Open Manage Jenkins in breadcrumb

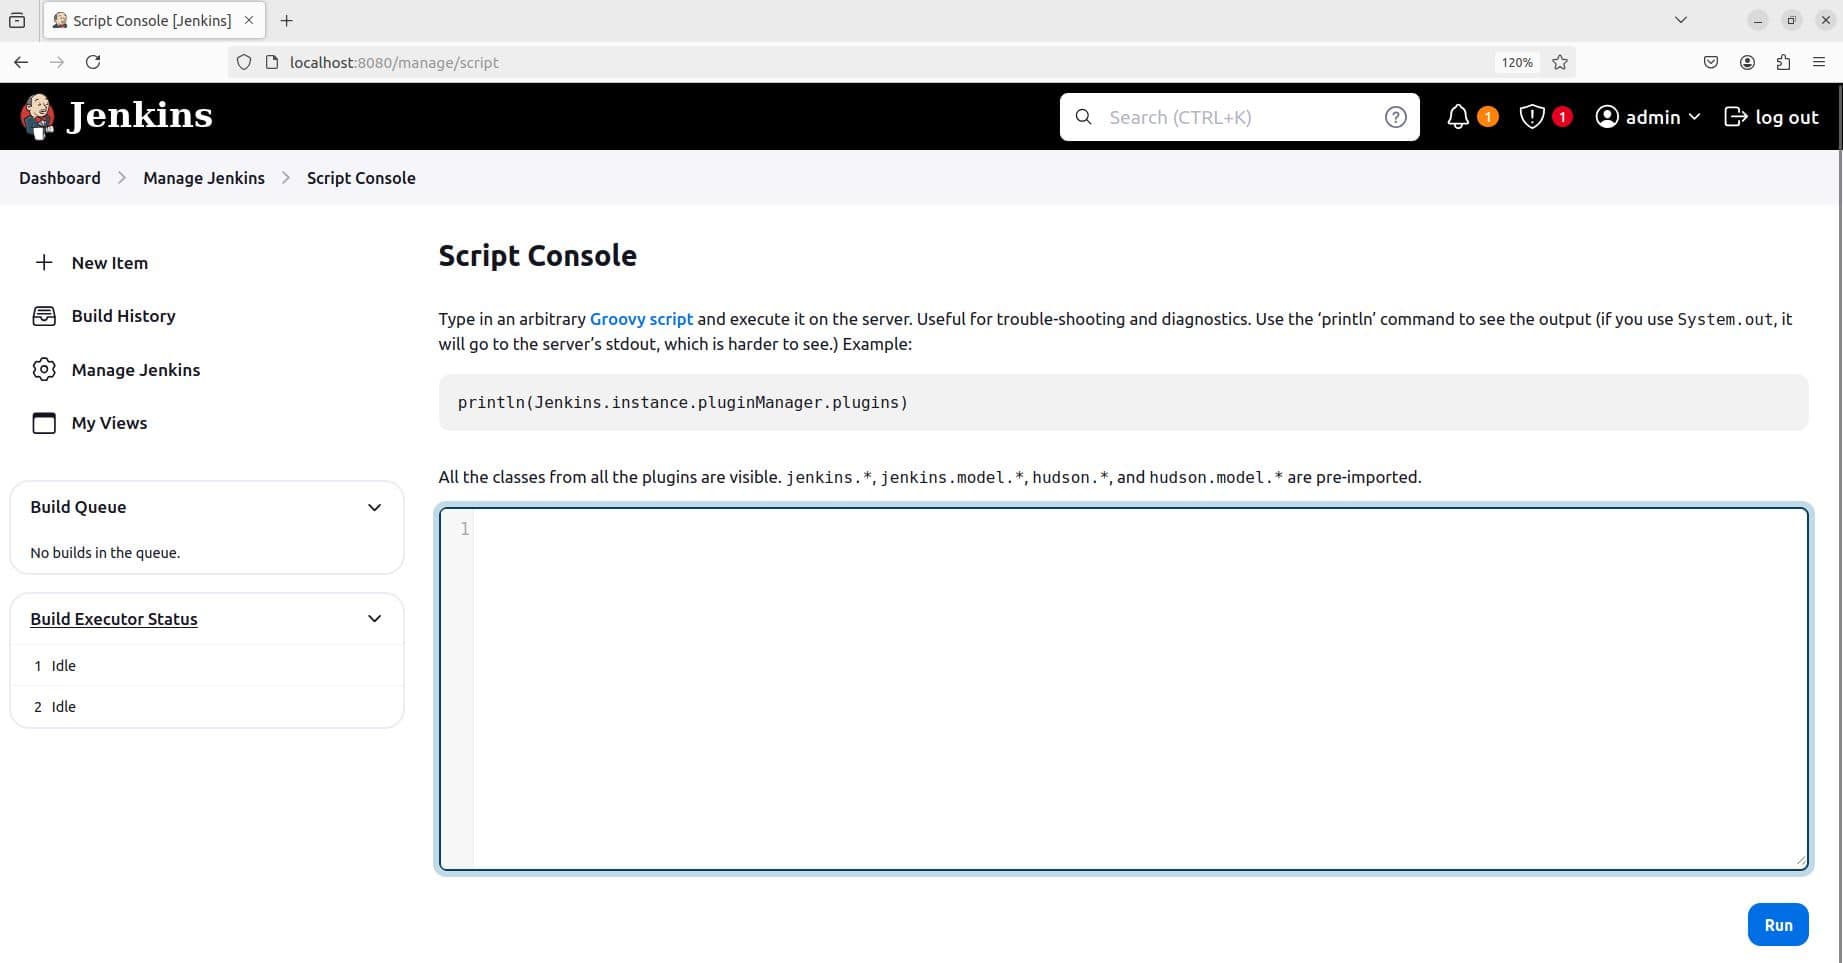coord(204,178)
